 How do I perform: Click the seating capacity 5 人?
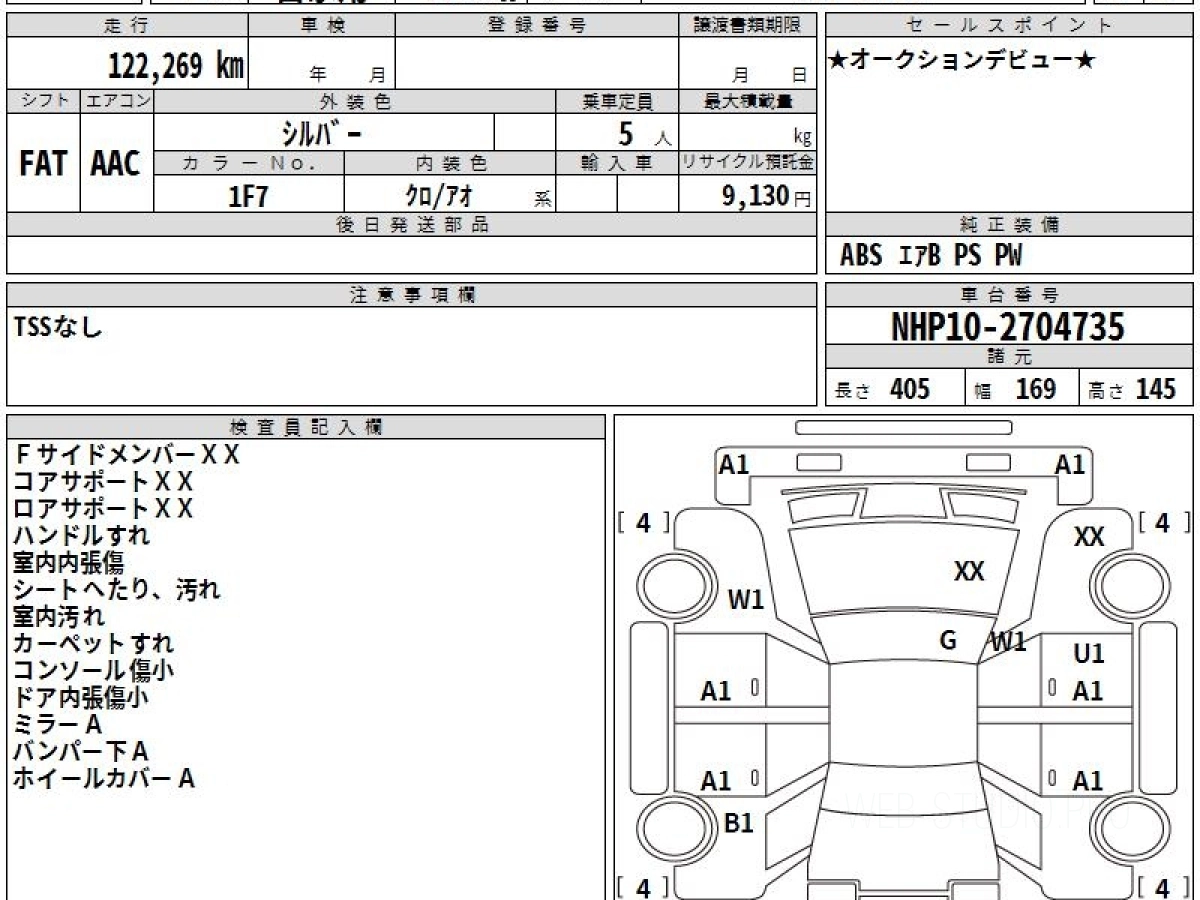tap(644, 134)
